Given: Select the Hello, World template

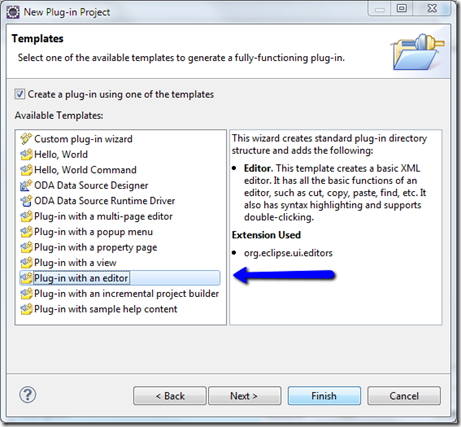Looking at the screenshot, I should click(x=61, y=154).
